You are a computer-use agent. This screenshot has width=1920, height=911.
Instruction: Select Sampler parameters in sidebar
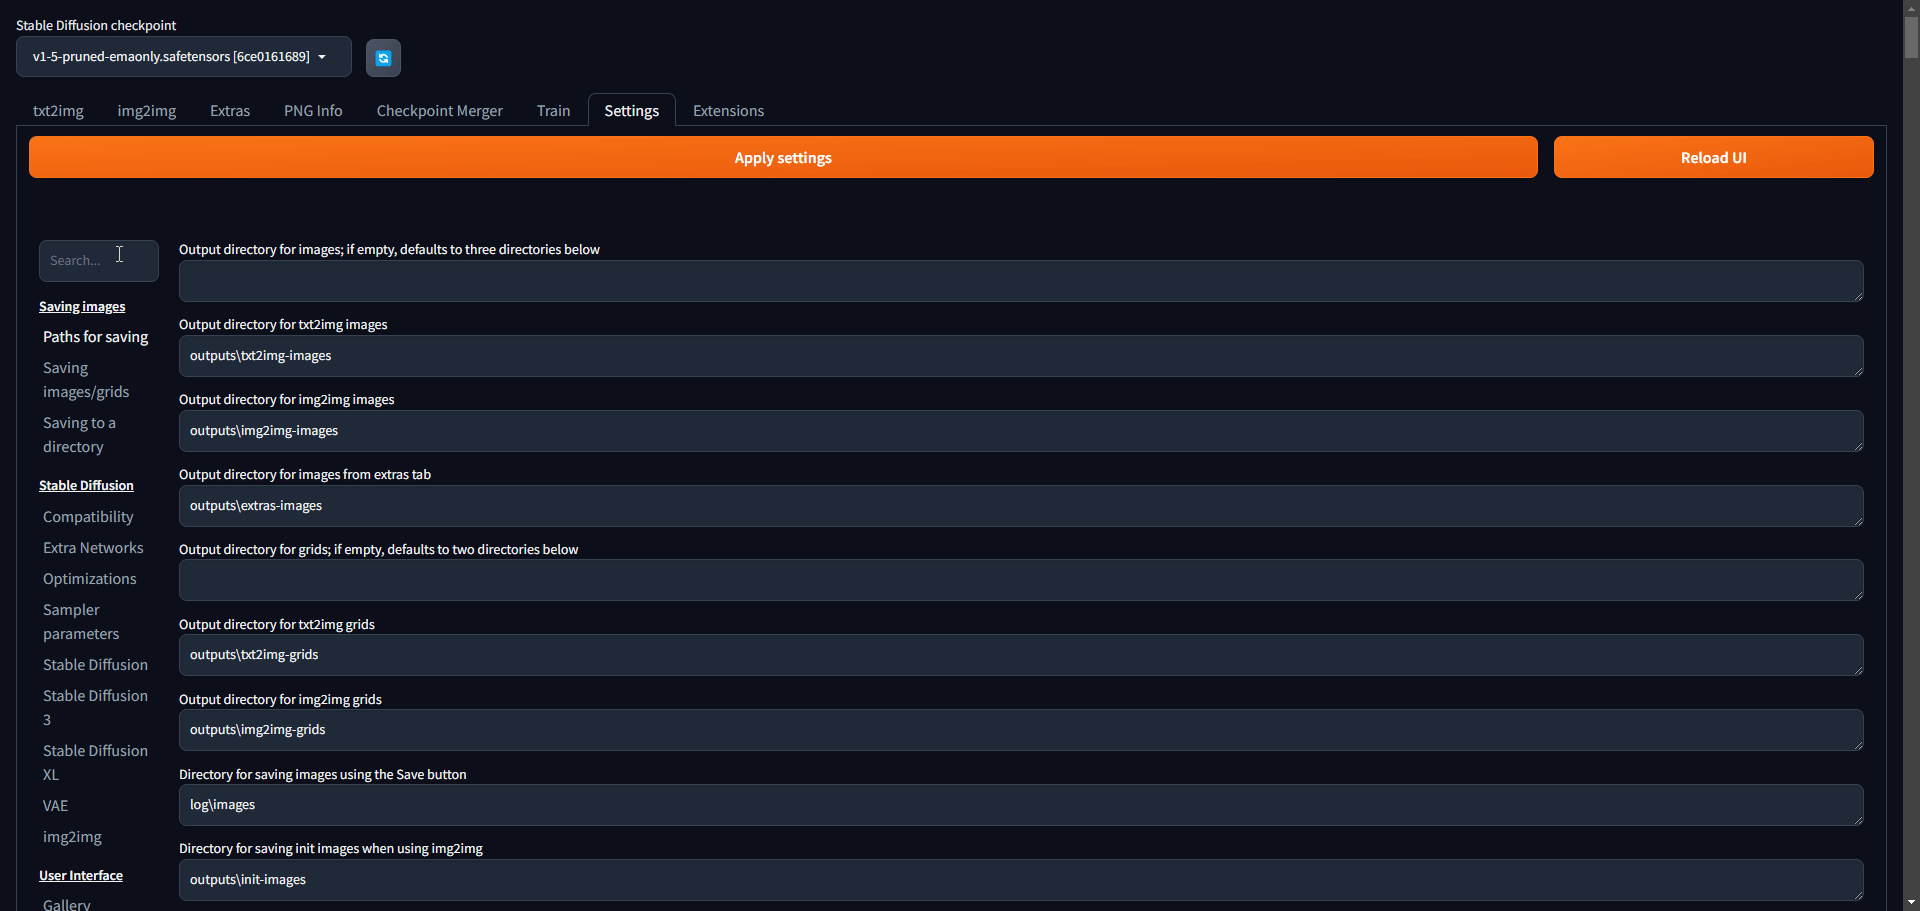point(81,622)
